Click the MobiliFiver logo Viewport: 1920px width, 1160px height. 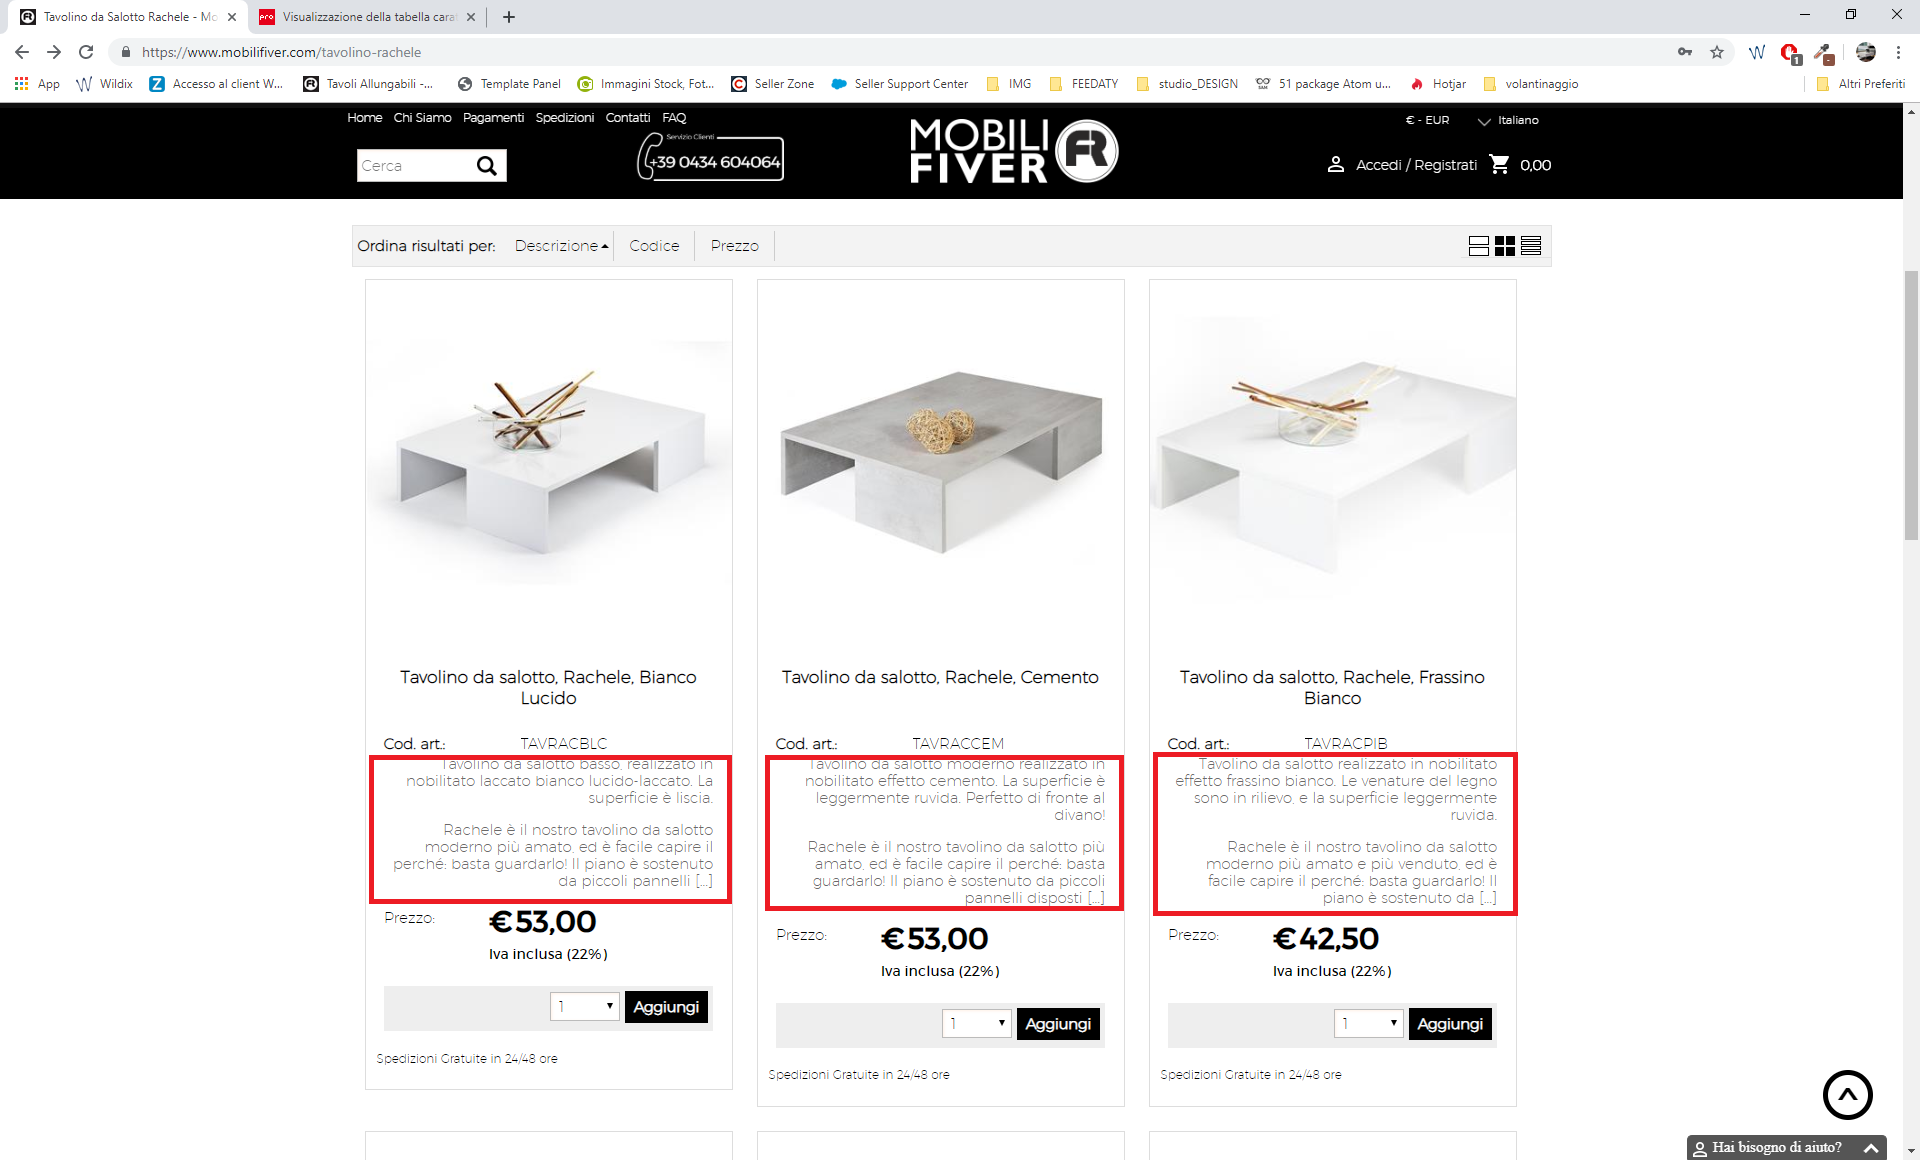pos(1013,151)
